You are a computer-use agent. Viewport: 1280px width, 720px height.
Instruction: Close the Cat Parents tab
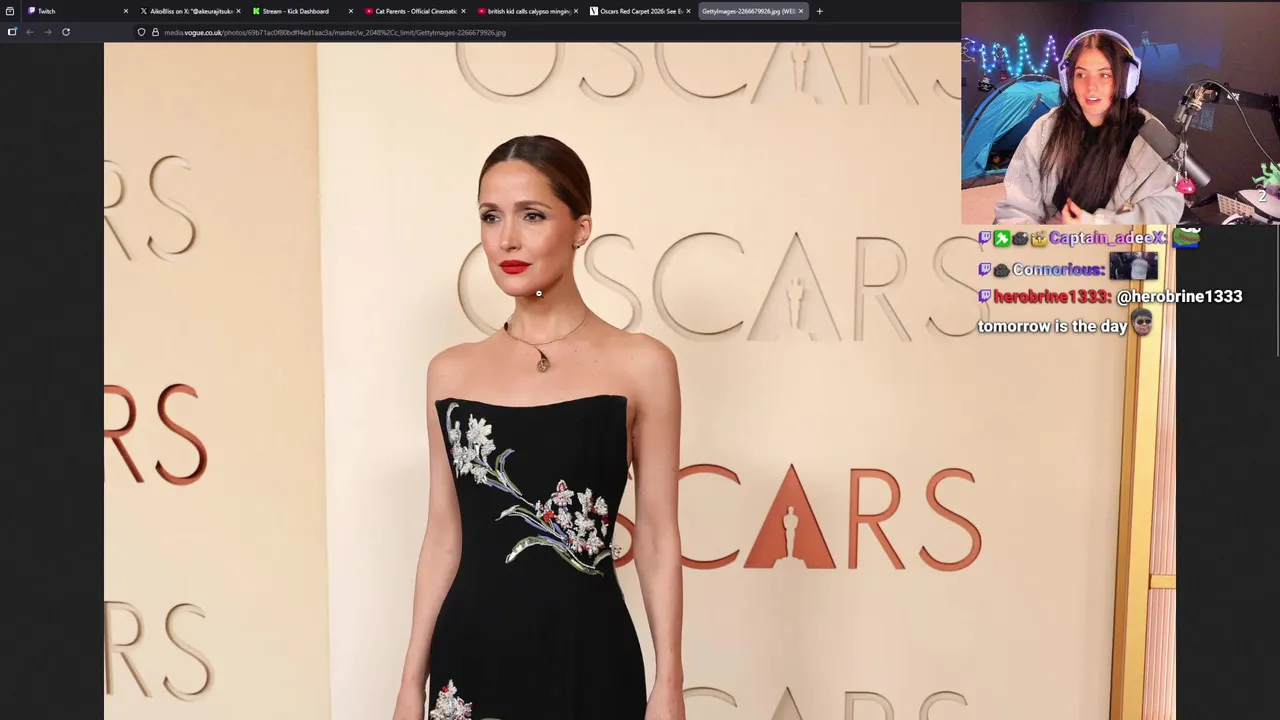coord(463,11)
